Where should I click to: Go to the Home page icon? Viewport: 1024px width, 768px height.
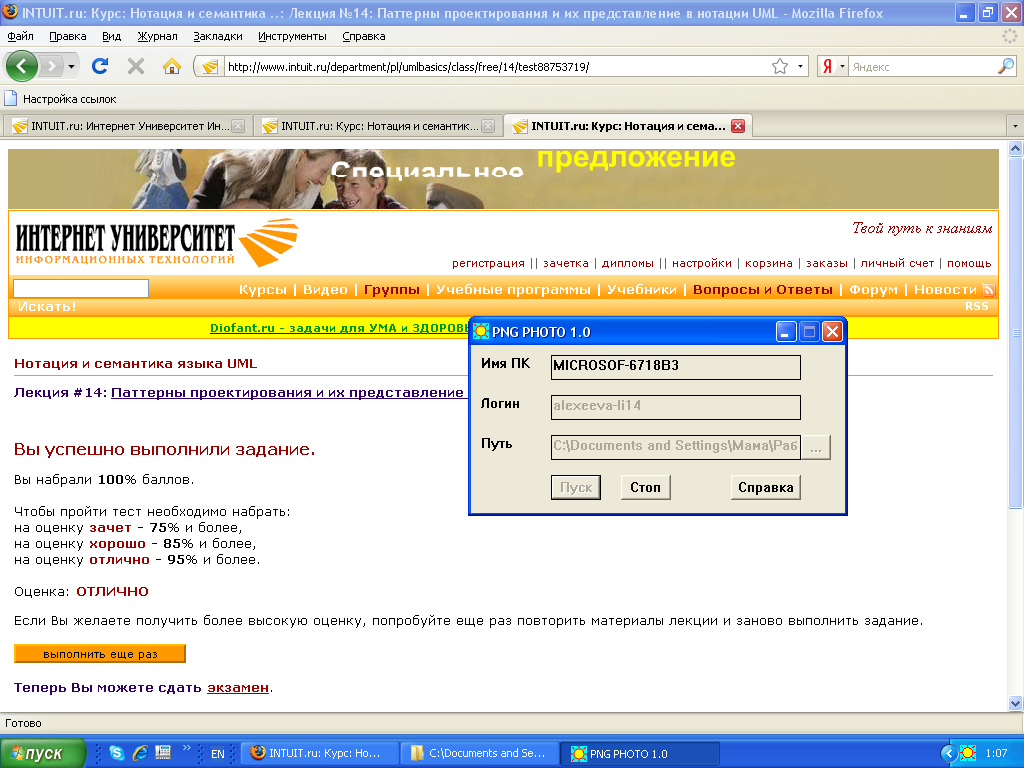point(172,66)
